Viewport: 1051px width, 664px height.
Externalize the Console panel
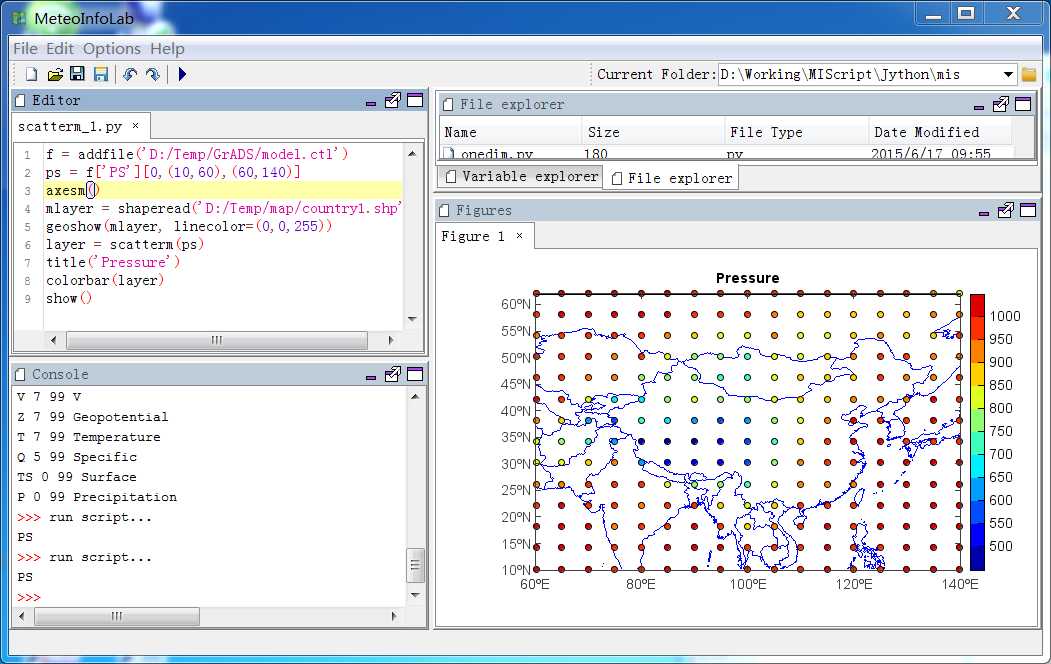point(393,375)
